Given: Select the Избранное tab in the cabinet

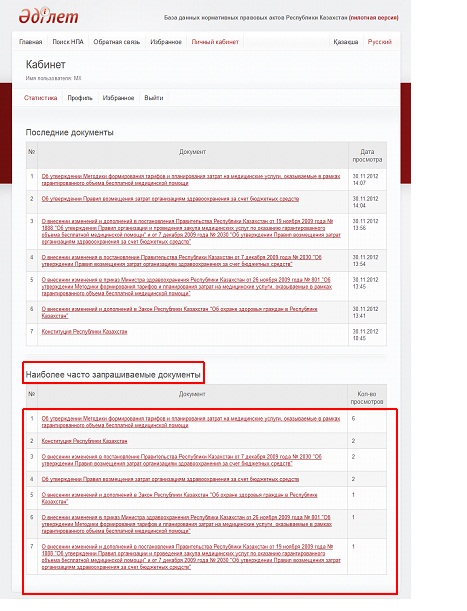Looking at the screenshot, I should click(119, 98).
